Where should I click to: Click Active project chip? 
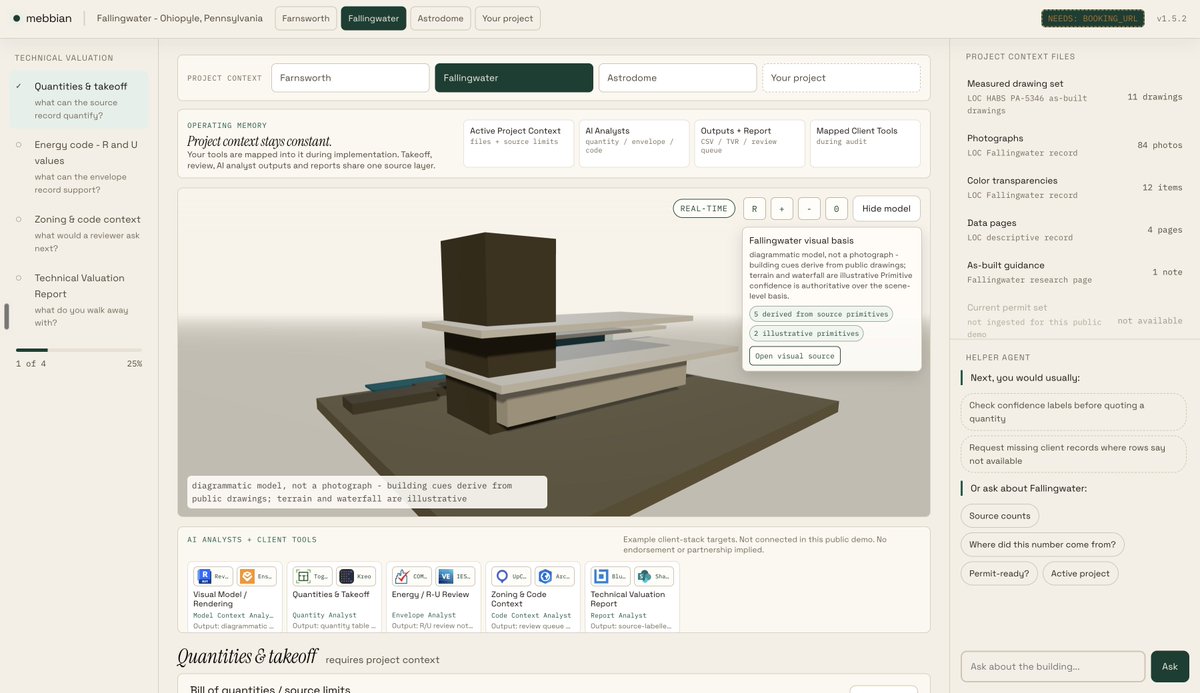(x=1080, y=574)
